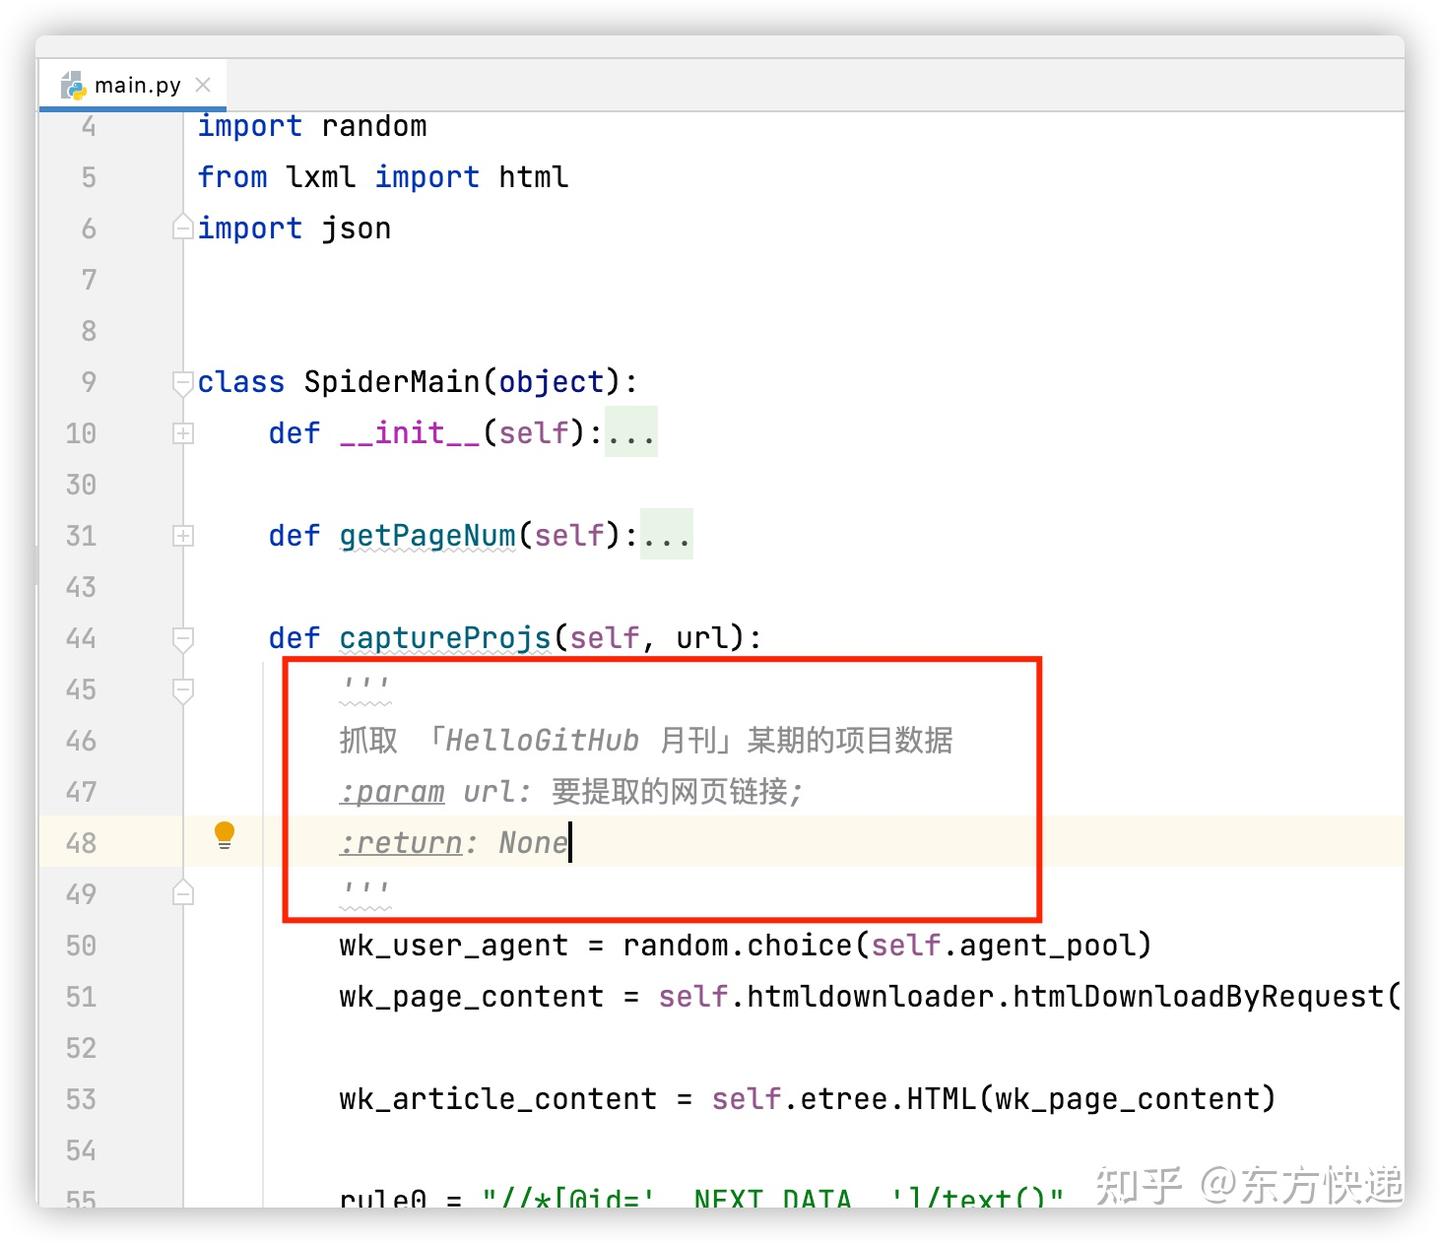Click the plus fold icon beside def __init__

tap(183, 433)
